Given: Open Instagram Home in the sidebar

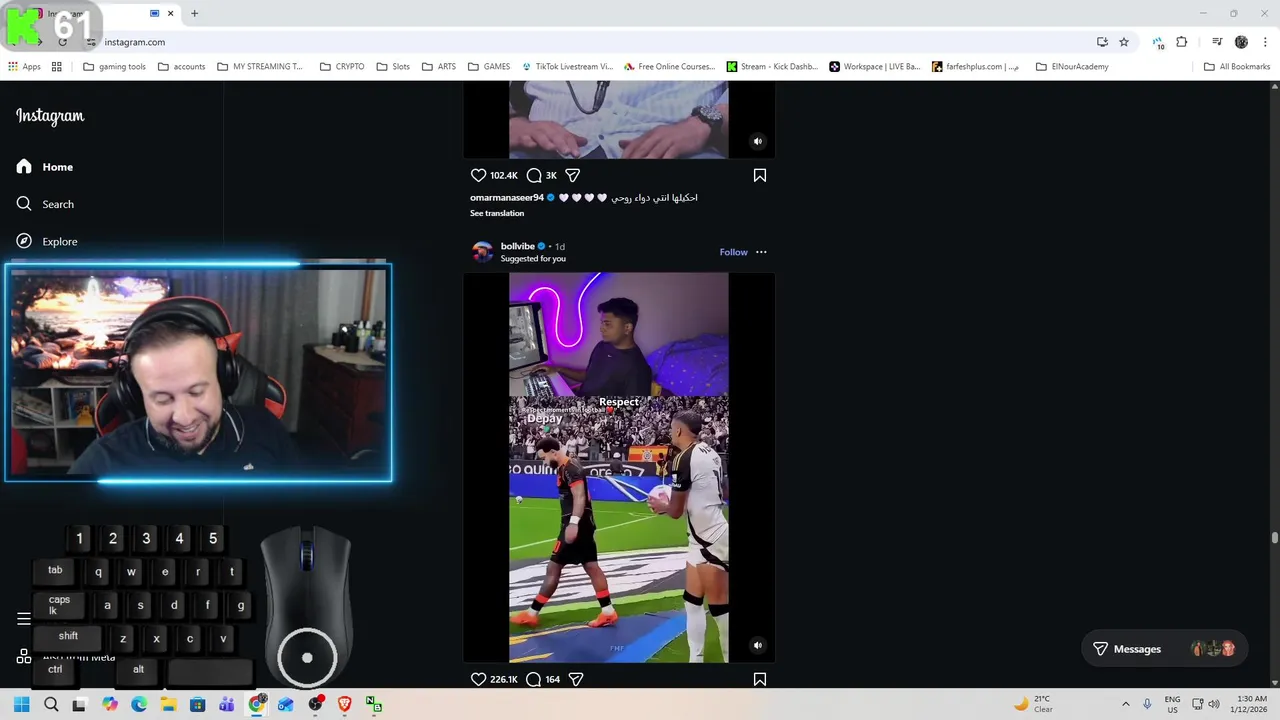Looking at the screenshot, I should click(45, 167).
